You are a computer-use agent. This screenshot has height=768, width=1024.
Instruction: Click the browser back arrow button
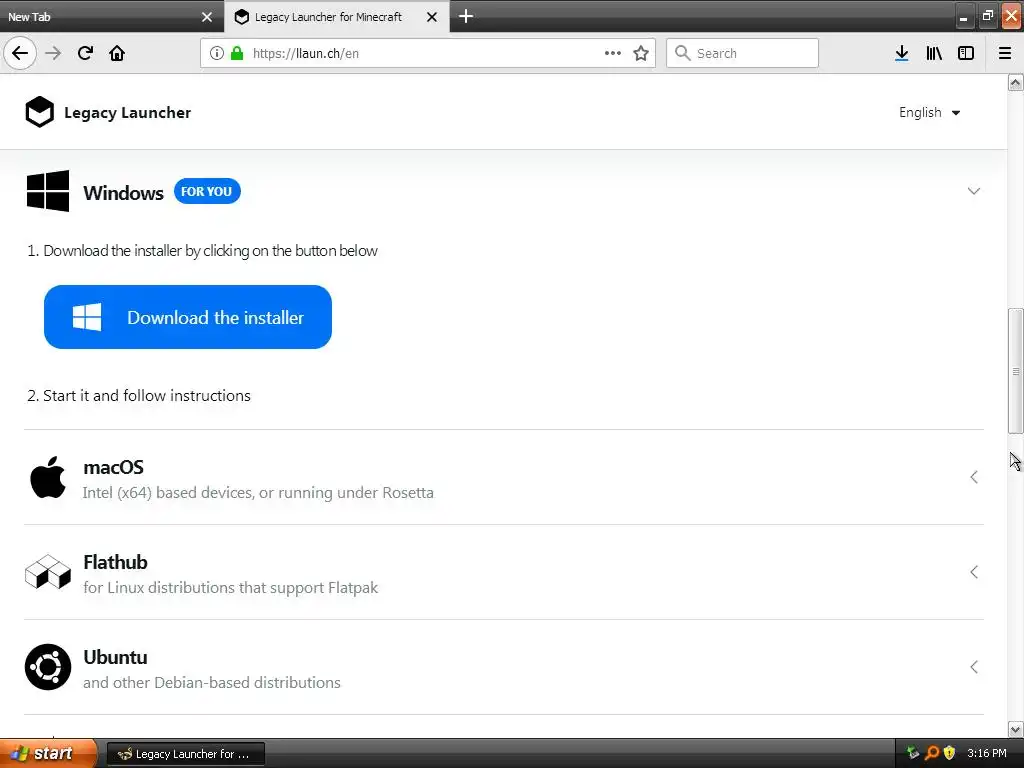coord(20,53)
